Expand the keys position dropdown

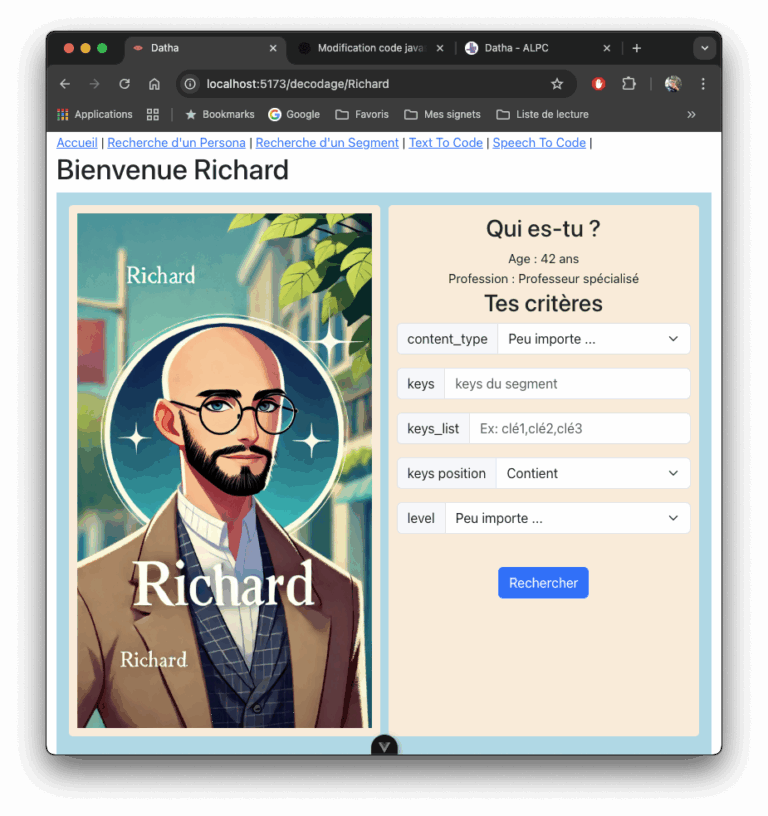593,473
